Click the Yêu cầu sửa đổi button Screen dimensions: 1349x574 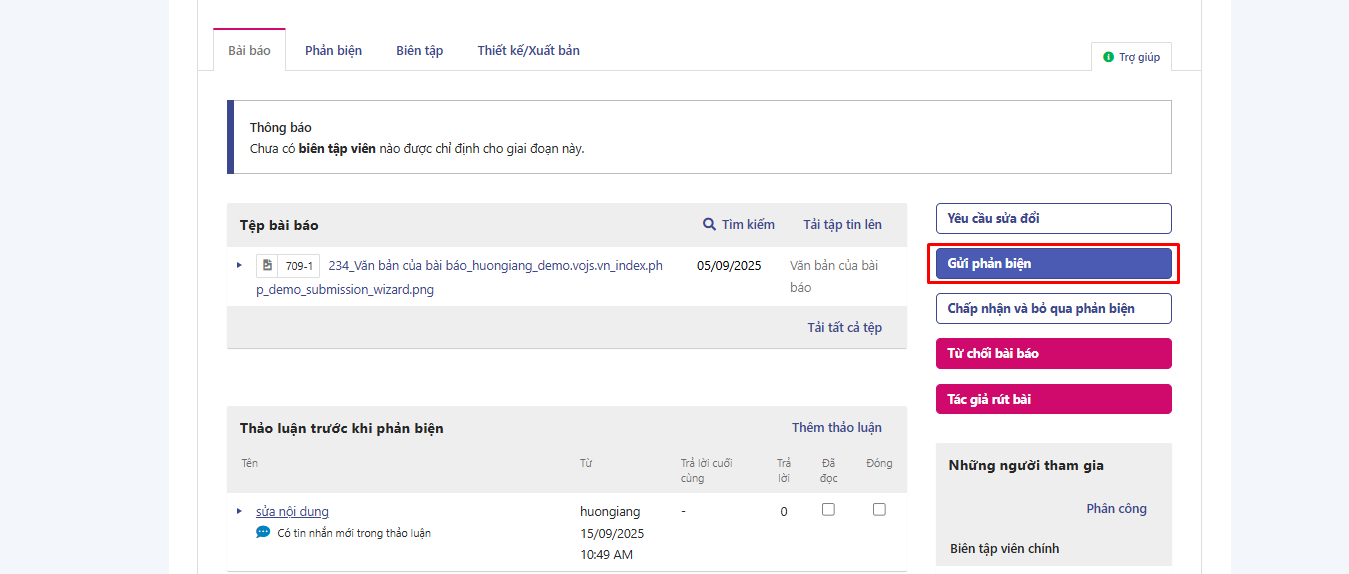(x=1053, y=218)
